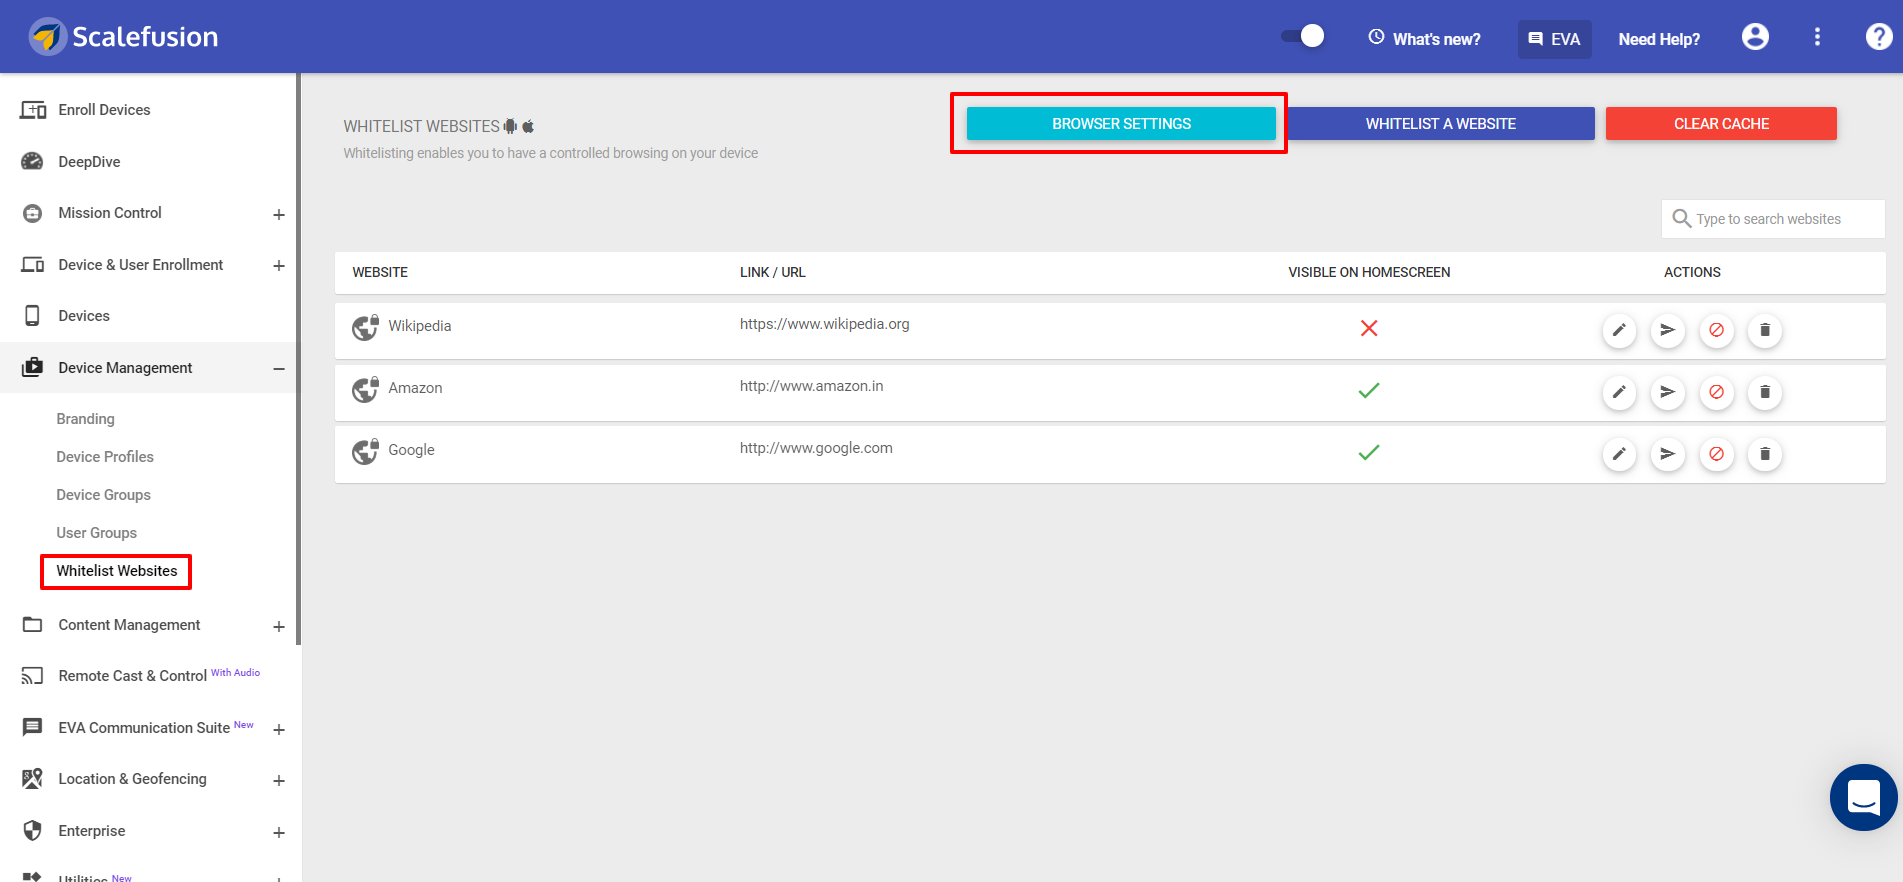Edit the Wikipedia entry with pencil icon
The width and height of the screenshot is (1903, 882).
pos(1619,330)
